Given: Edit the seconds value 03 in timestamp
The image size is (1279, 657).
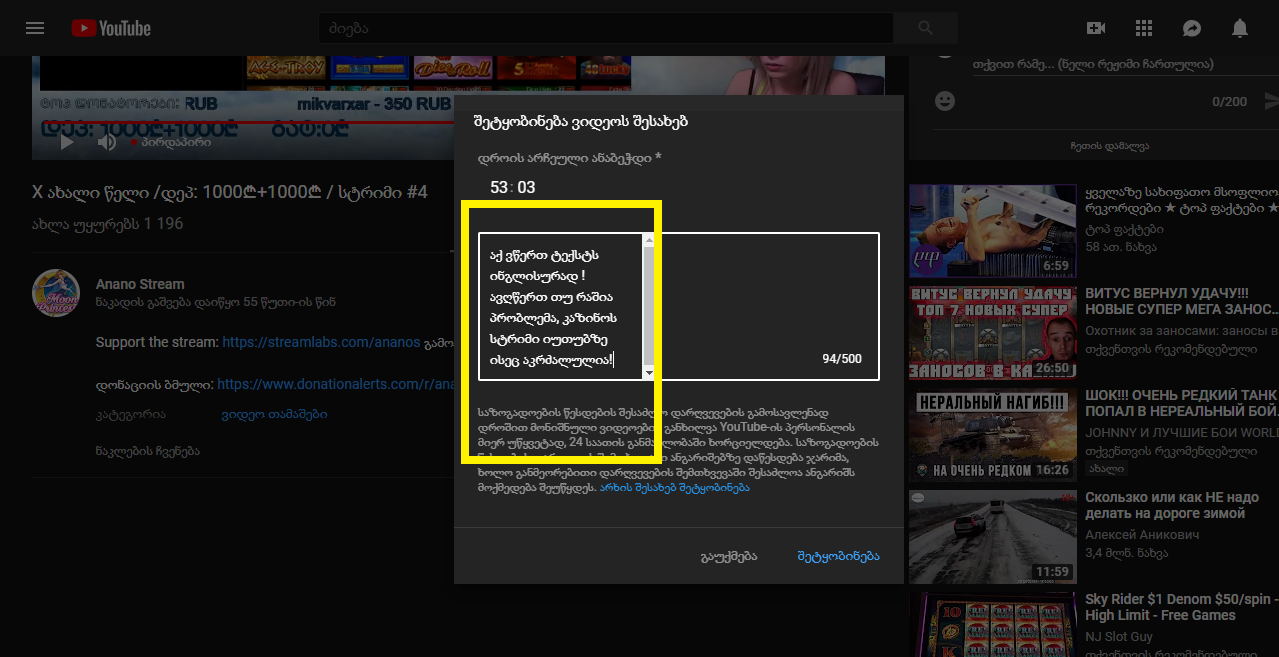Looking at the screenshot, I should pos(526,188).
